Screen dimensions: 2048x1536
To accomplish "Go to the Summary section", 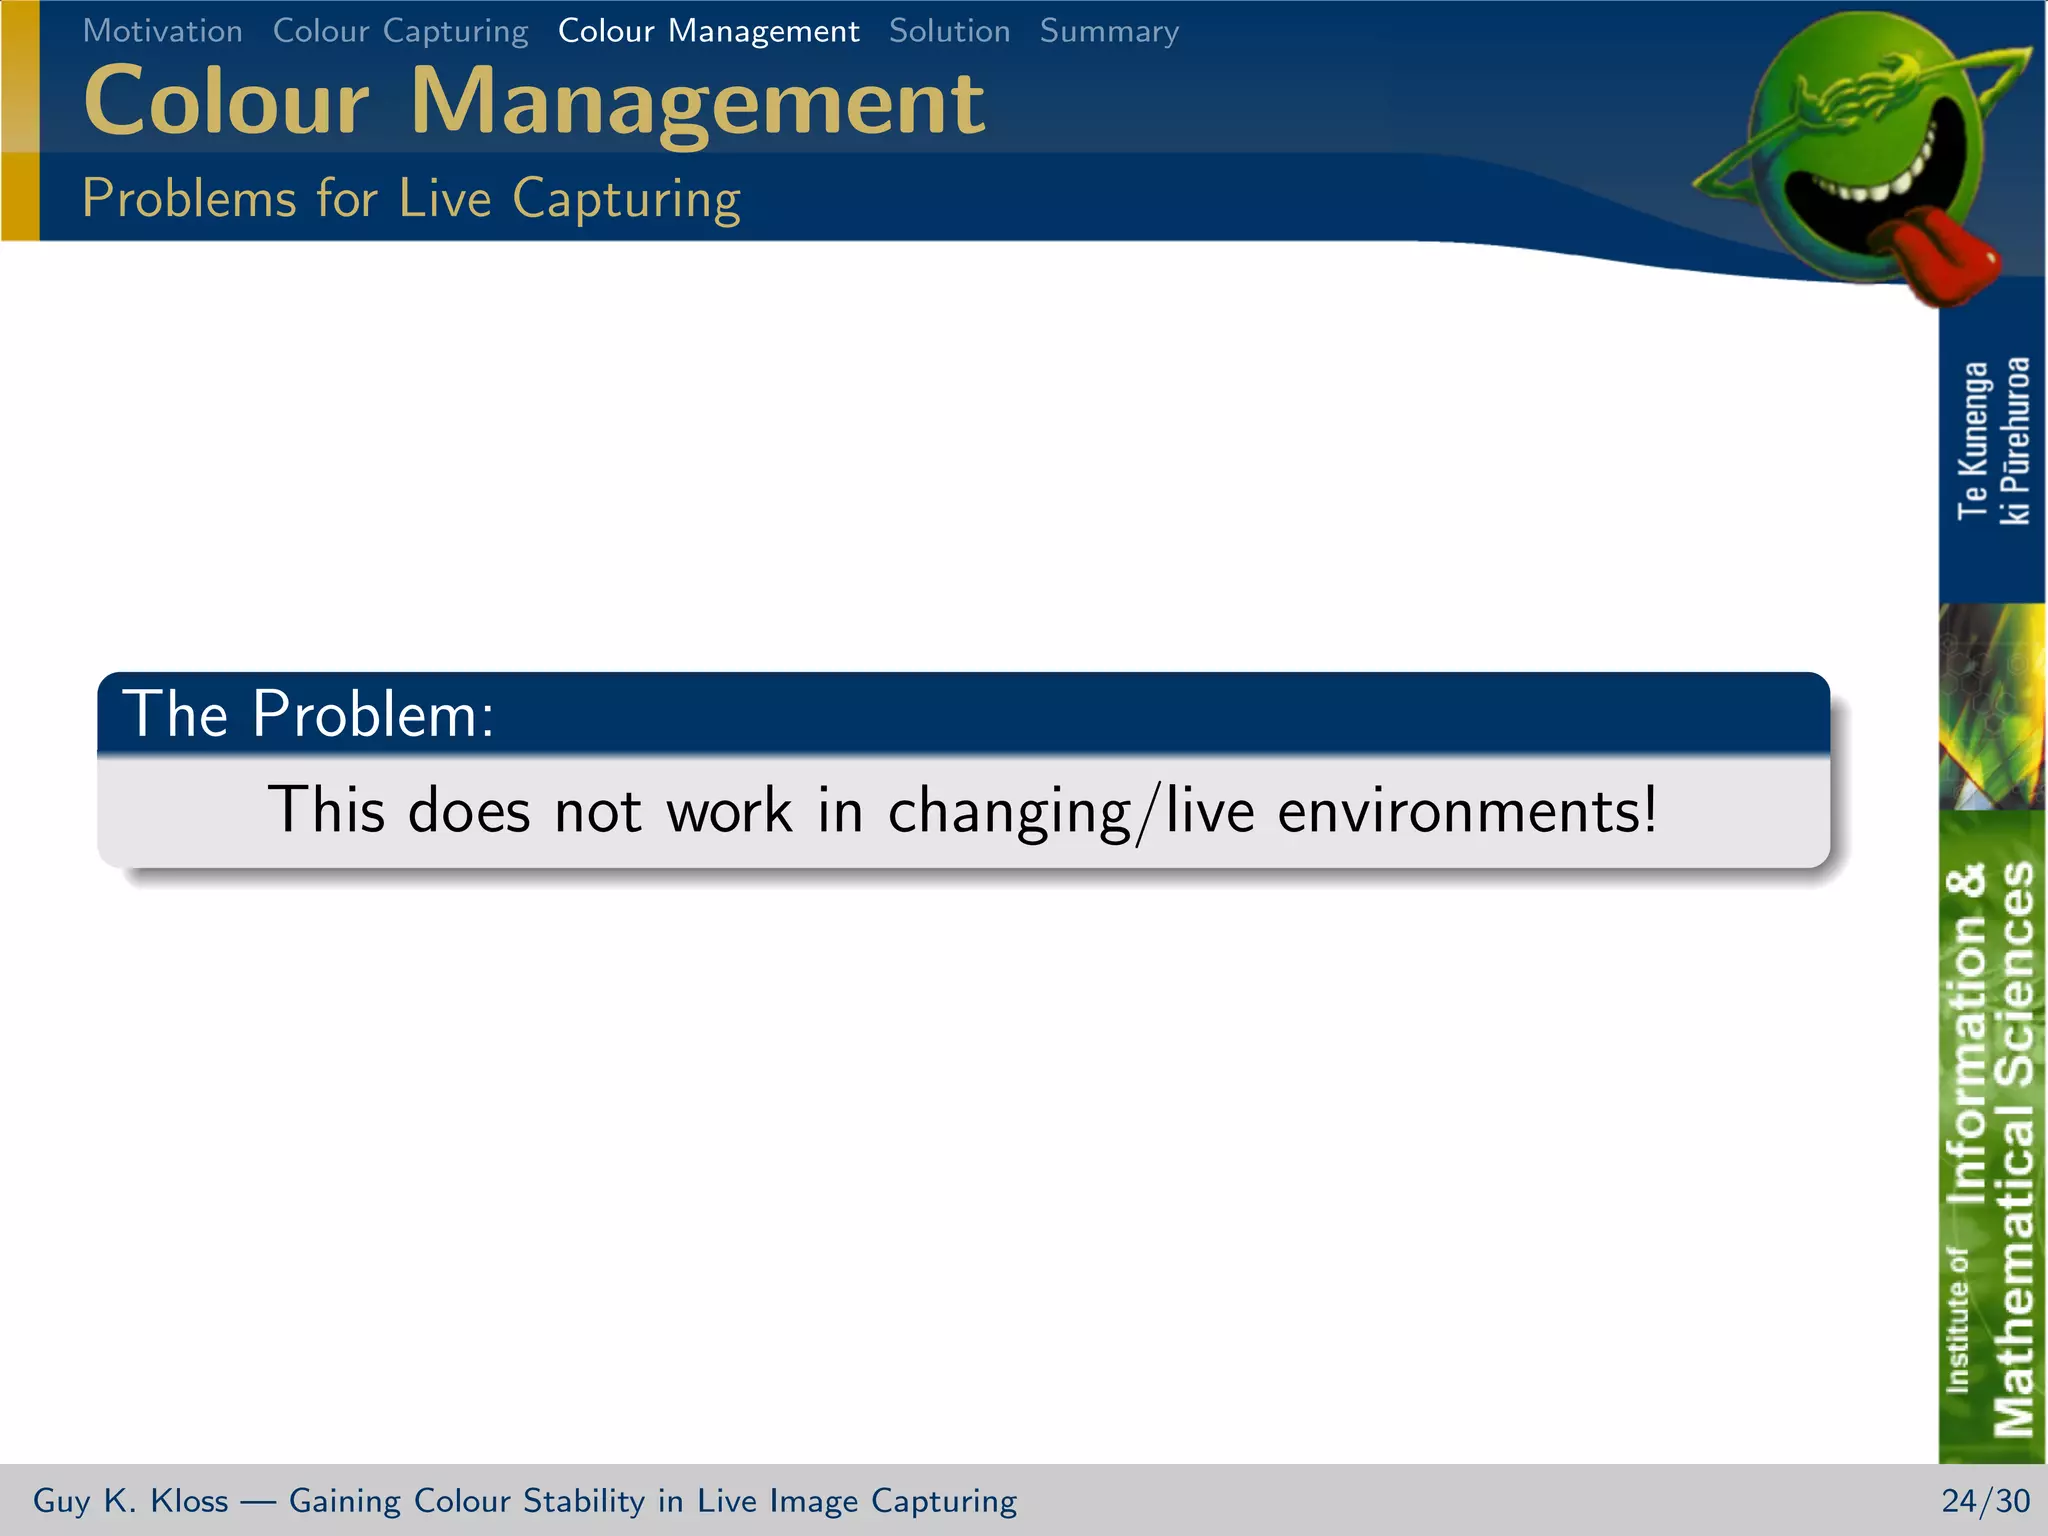I will pyautogui.click(x=1109, y=31).
